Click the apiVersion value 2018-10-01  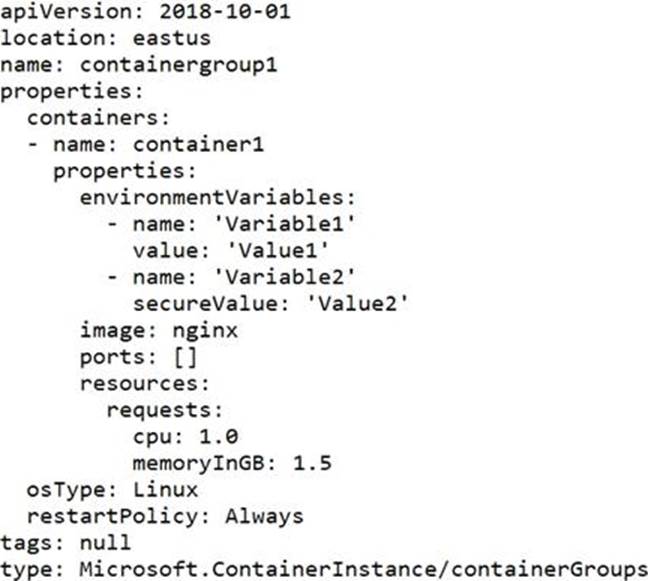coord(211,14)
